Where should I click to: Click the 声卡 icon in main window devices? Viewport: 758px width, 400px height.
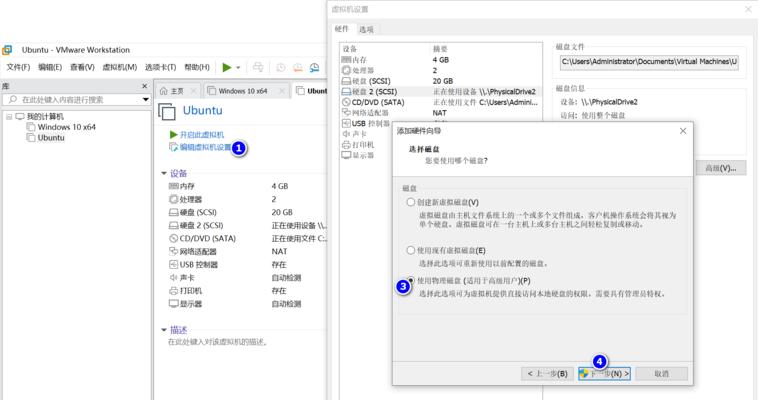tap(174, 278)
